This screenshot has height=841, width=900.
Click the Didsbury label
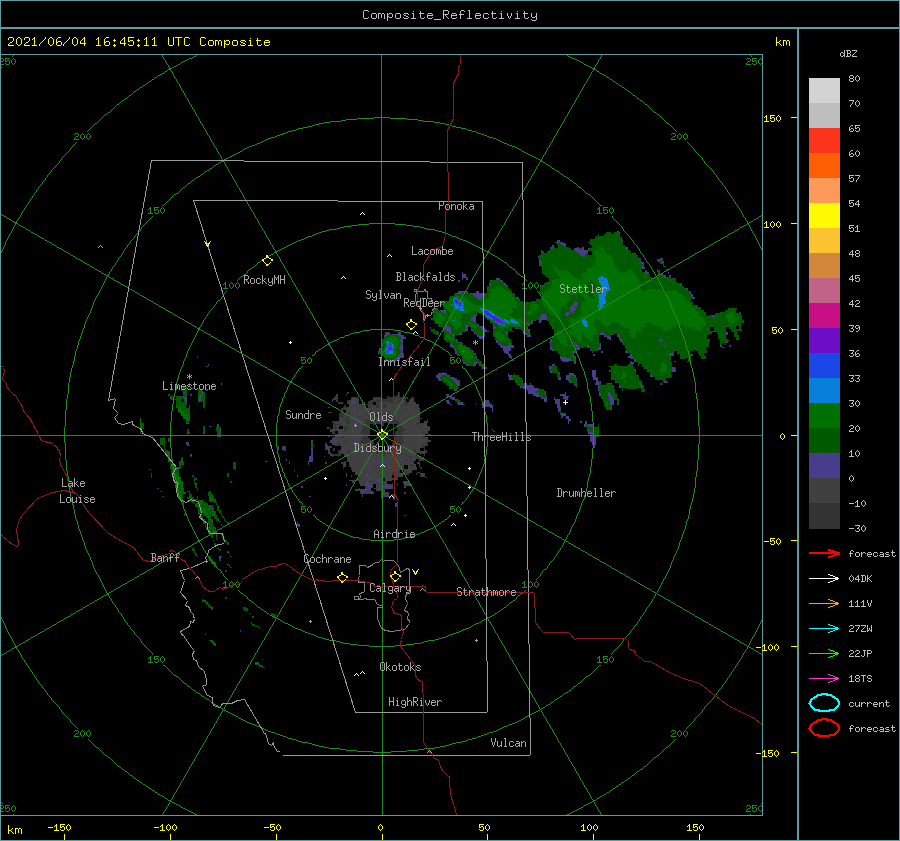point(378,448)
